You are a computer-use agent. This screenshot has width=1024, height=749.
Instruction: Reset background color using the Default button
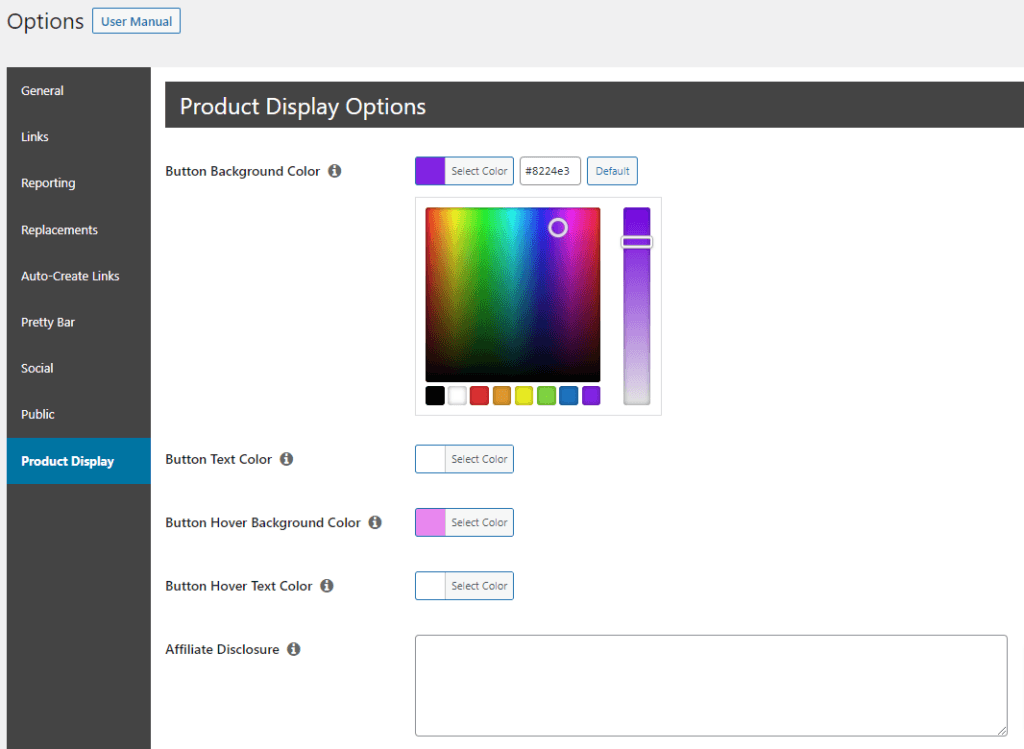pyautogui.click(x=612, y=170)
